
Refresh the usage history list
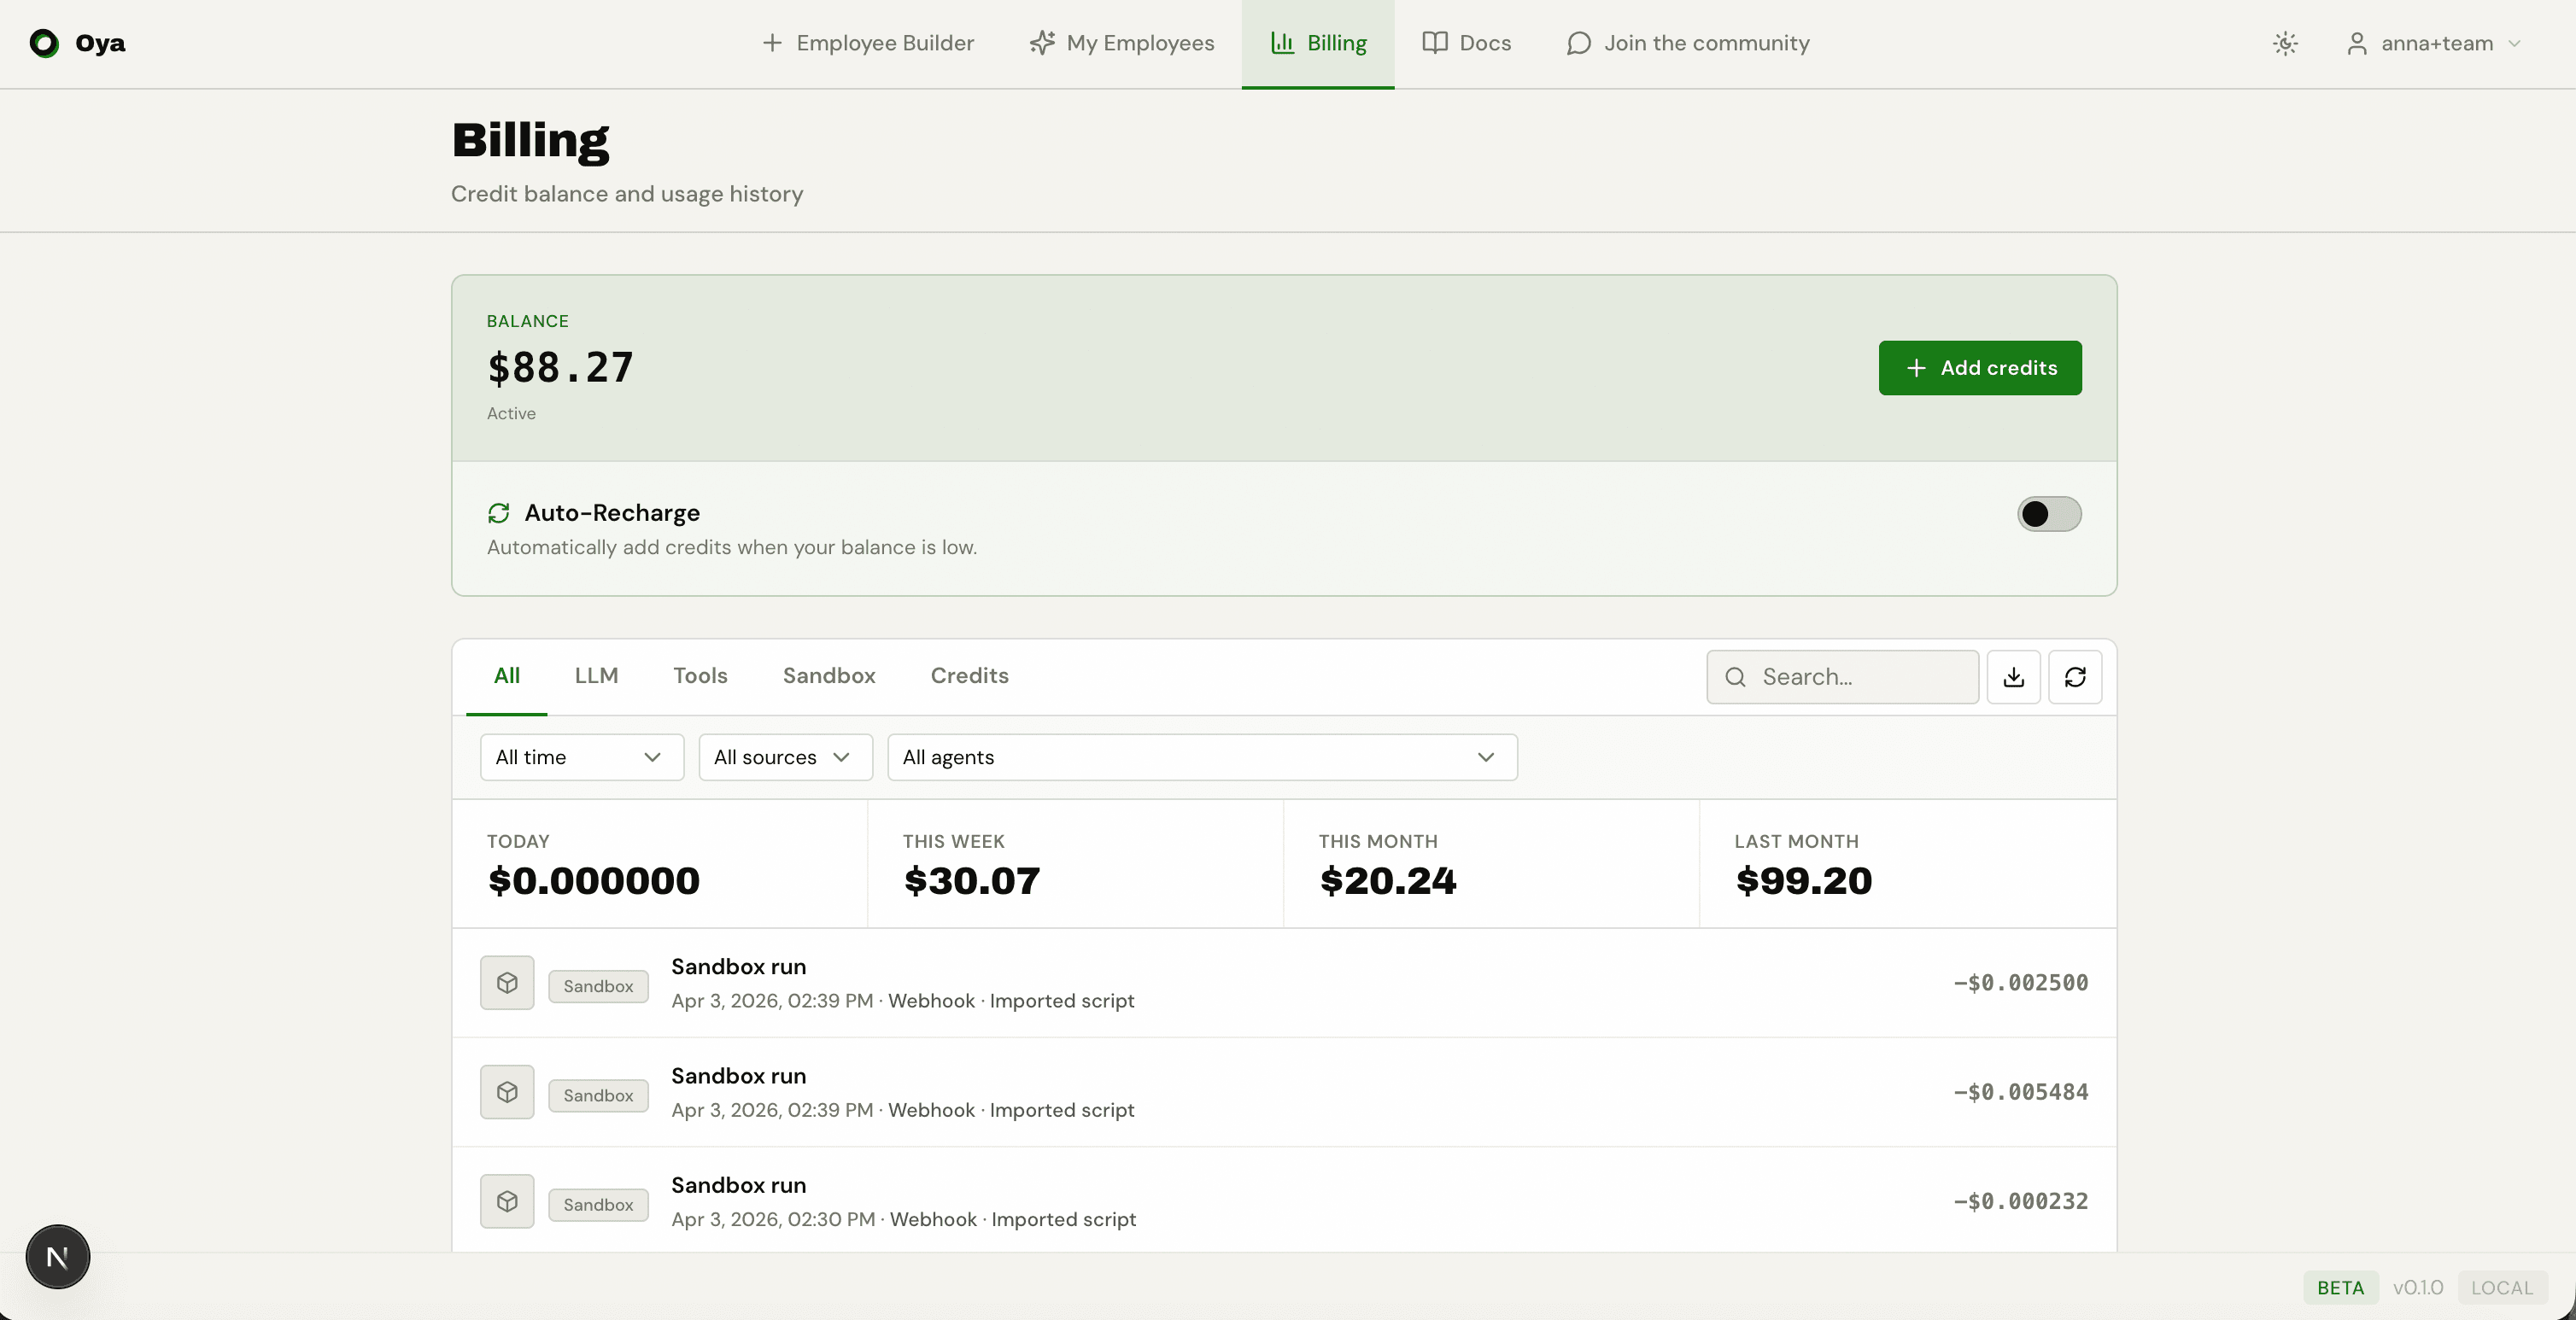[2076, 677]
